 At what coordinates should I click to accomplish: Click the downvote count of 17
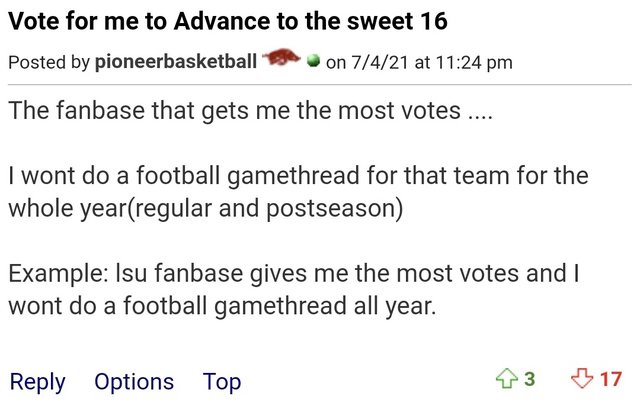click(611, 379)
